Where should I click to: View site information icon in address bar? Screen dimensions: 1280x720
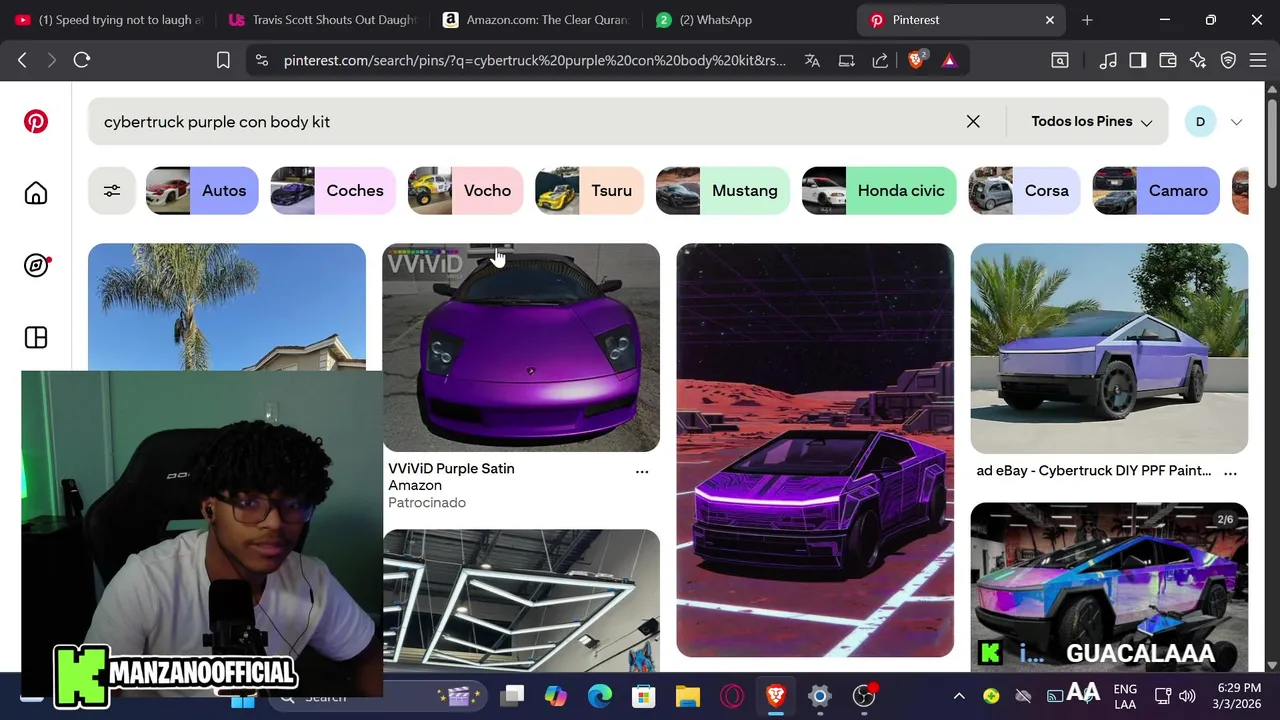[x=262, y=61]
